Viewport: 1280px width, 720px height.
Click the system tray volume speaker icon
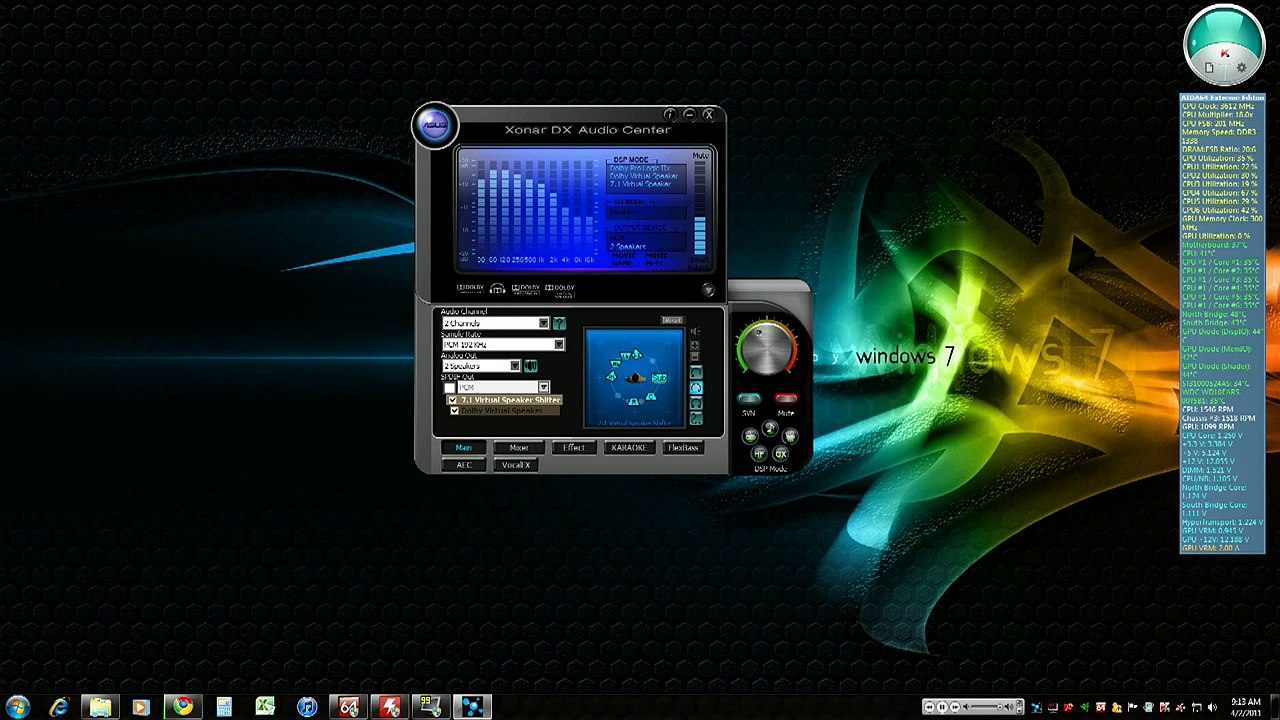coord(1212,708)
